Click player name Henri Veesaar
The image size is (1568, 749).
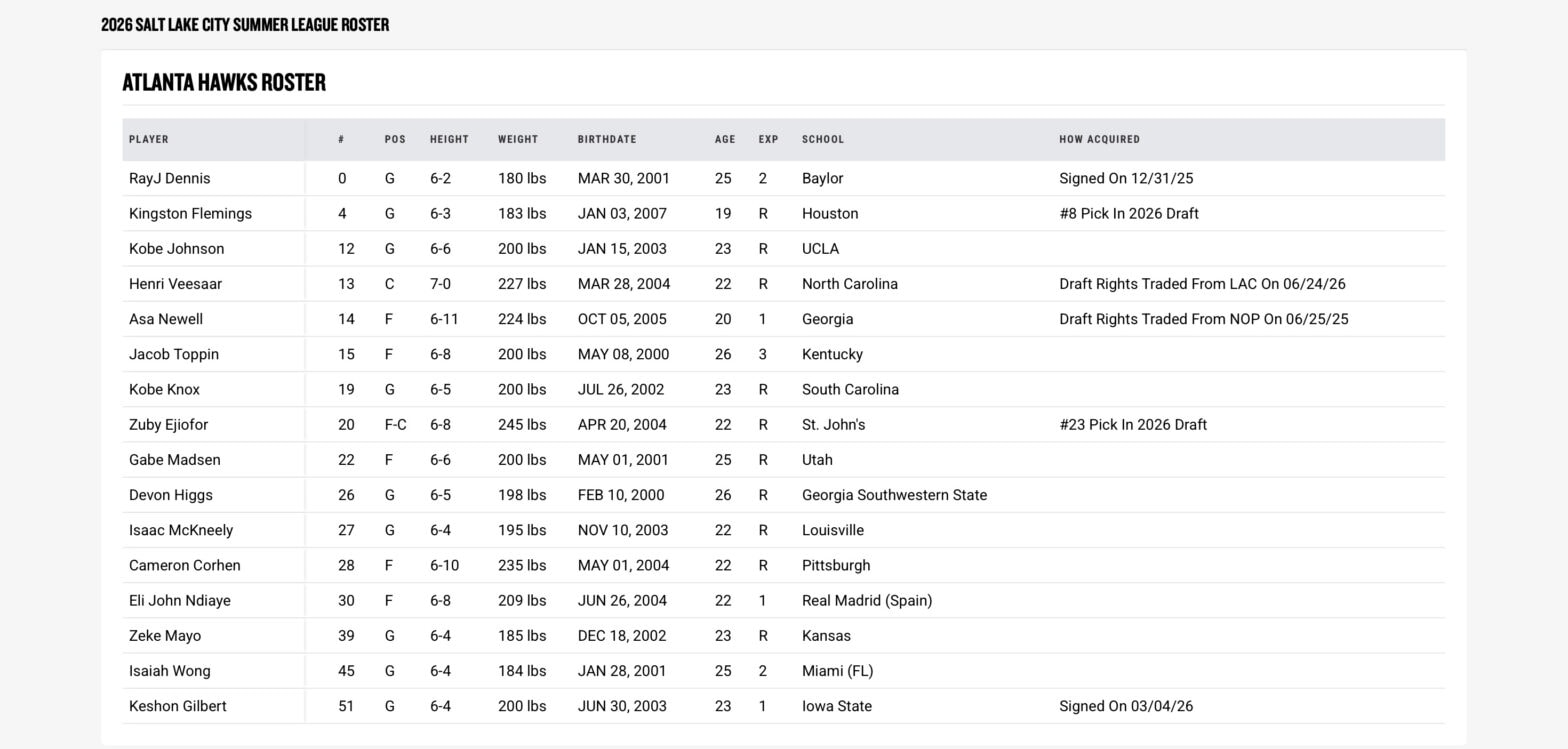(175, 284)
